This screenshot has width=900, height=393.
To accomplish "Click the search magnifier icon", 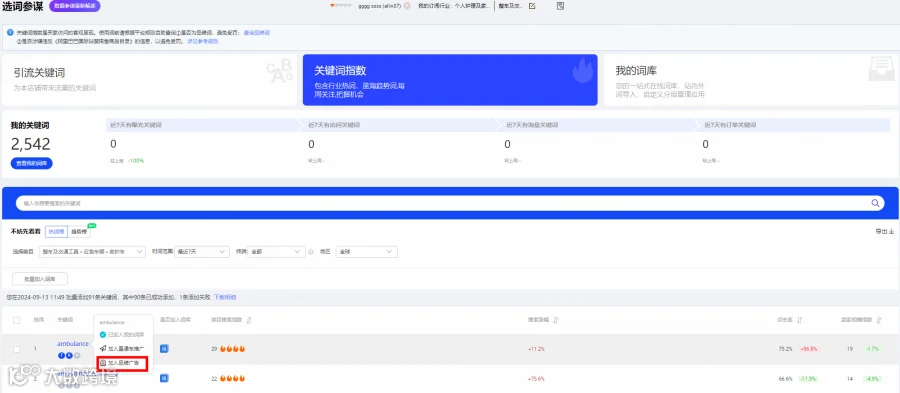I will click(x=875, y=203).
